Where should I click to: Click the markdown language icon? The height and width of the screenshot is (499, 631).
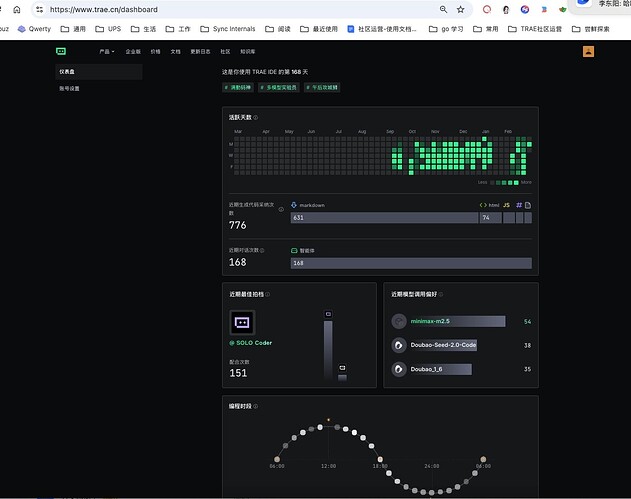294,205
